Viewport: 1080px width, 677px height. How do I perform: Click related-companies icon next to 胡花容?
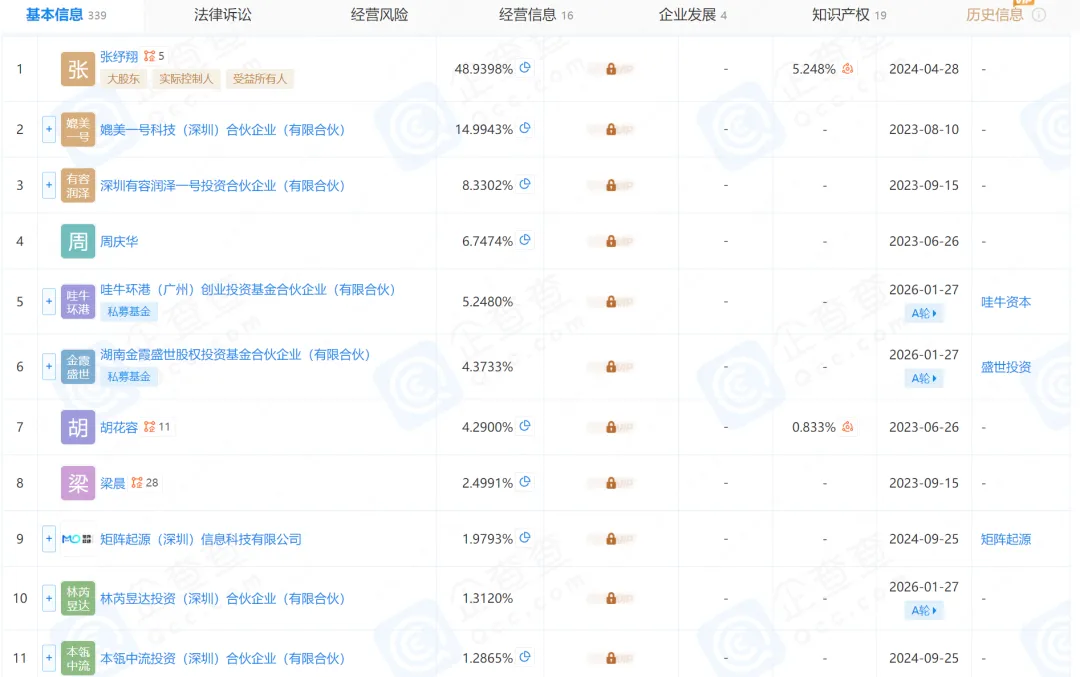point(149,427)
